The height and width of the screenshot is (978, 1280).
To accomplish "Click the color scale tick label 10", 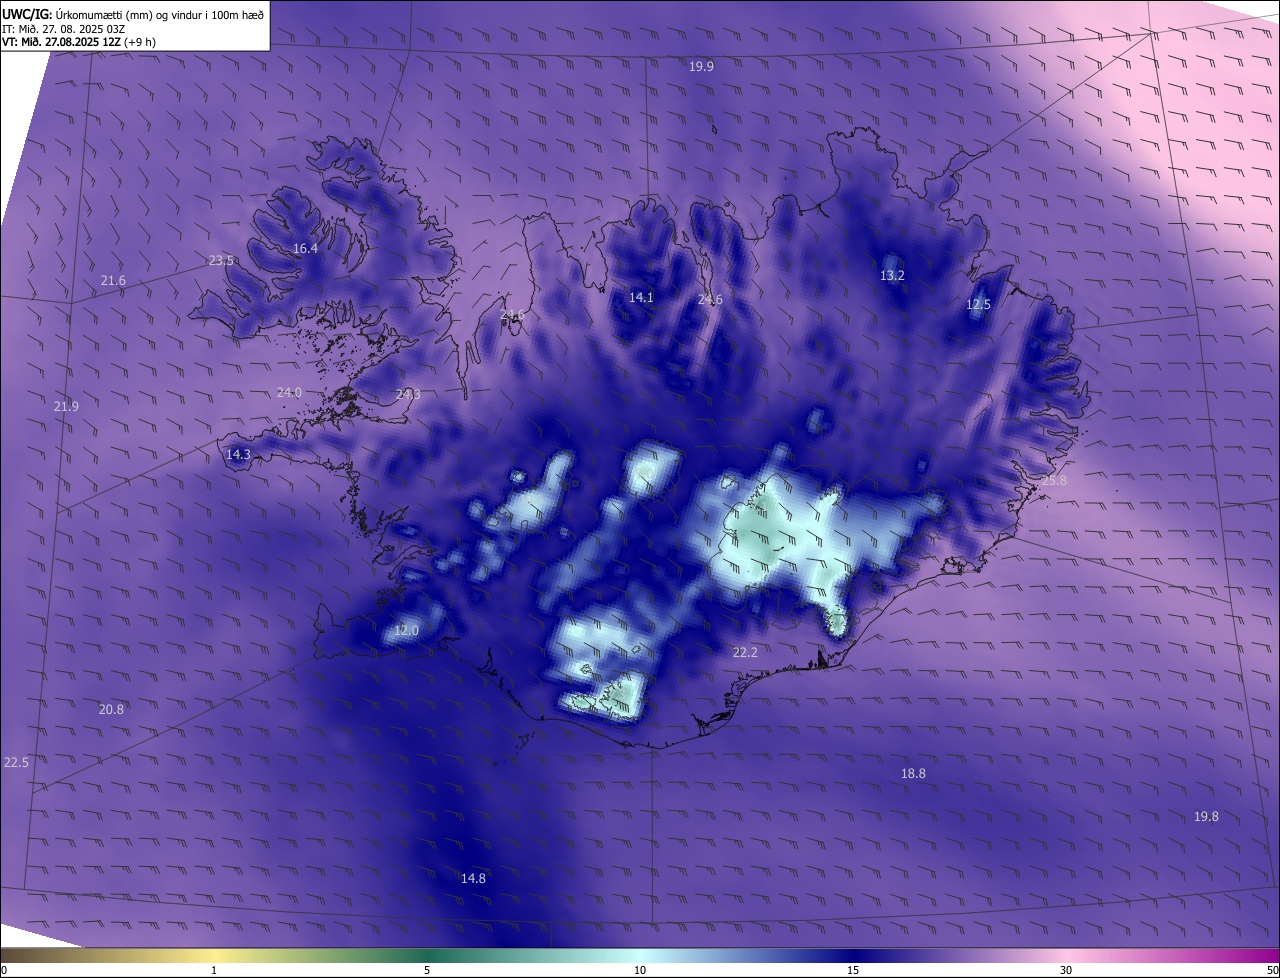I will pyautogui.click(x=640, y=970).
